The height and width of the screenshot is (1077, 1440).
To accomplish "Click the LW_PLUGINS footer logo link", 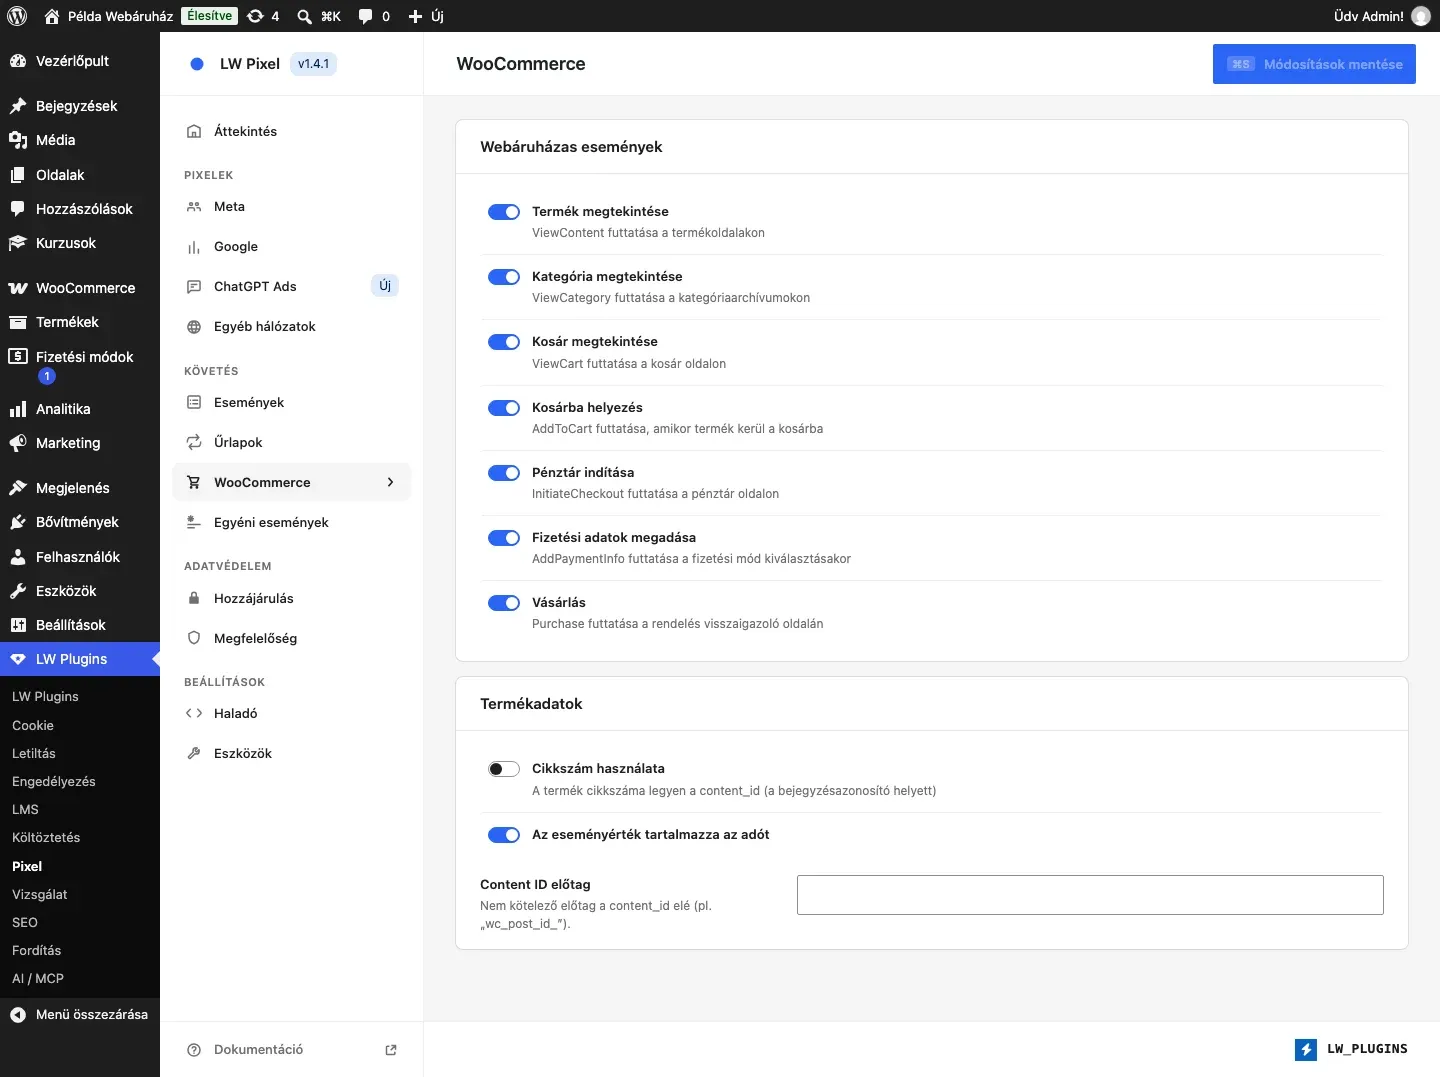I will click(x=1351, y=1049).
